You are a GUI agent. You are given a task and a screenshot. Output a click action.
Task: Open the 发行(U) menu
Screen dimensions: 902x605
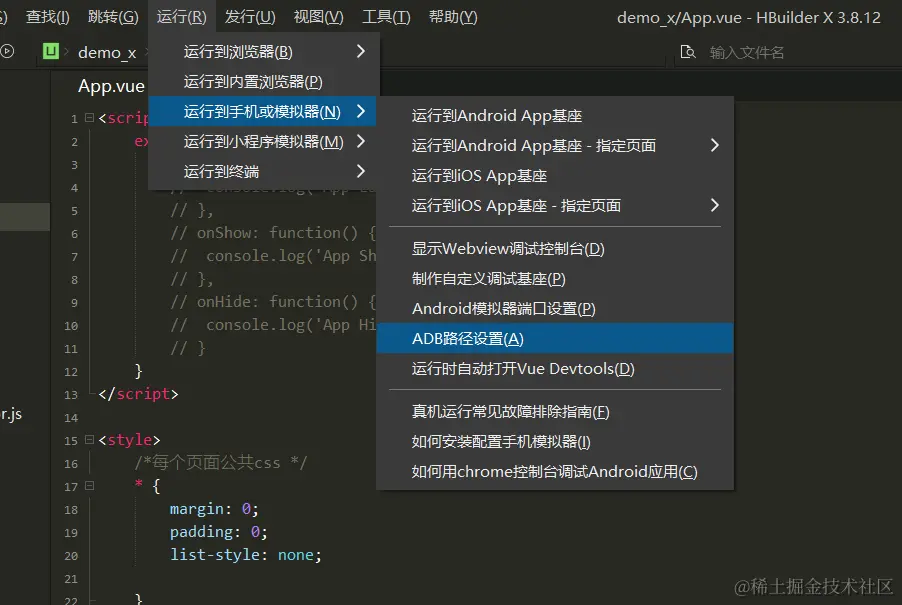coord(250,17)
